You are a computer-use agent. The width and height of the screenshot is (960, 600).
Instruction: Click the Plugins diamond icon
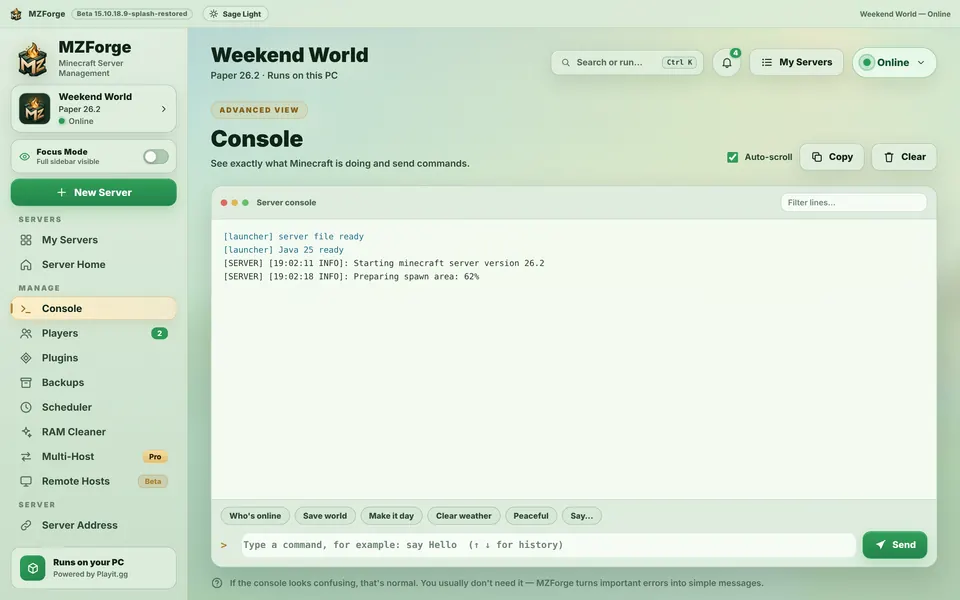click(26, 358)
